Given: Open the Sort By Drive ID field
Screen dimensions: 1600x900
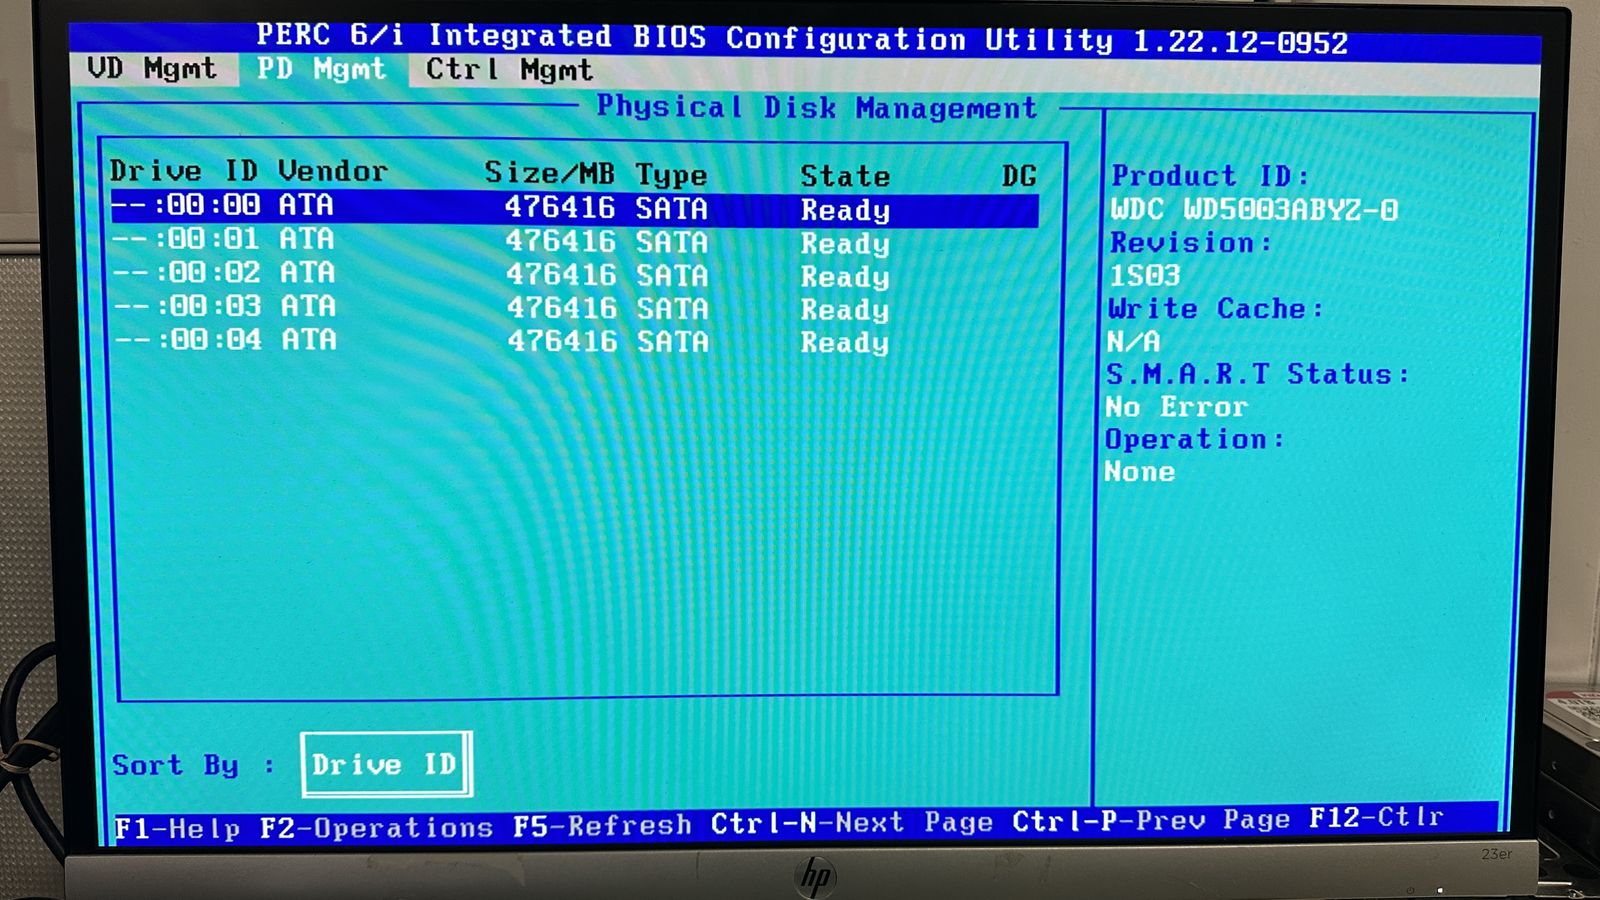Looking at the screenshot, I should [x=386, y=765].
